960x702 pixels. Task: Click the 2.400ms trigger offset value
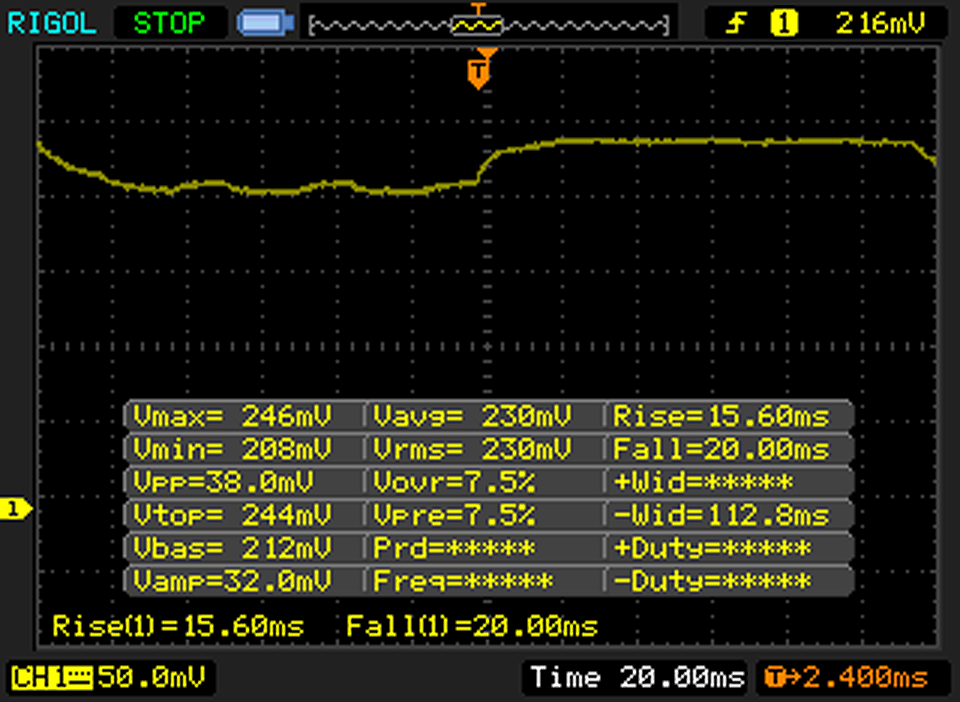tap(866, 678)
